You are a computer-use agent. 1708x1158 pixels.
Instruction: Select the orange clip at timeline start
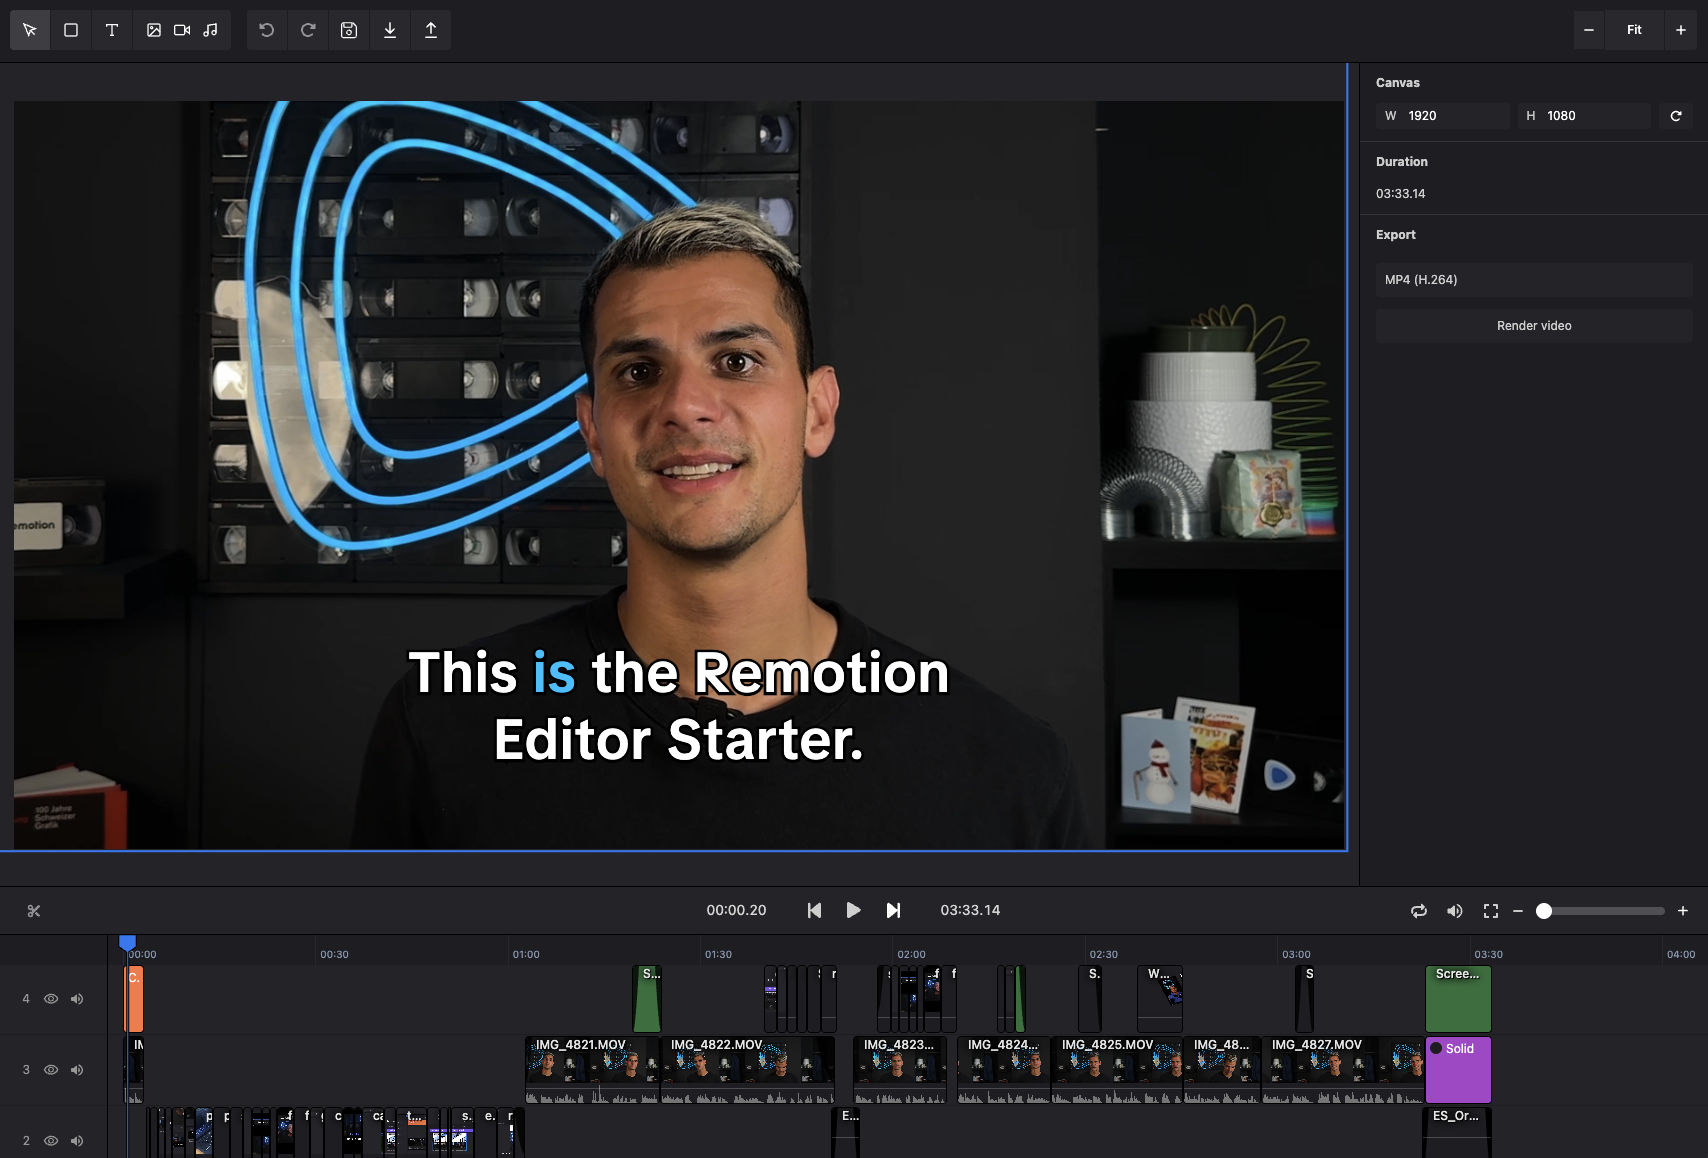(134, 999)
